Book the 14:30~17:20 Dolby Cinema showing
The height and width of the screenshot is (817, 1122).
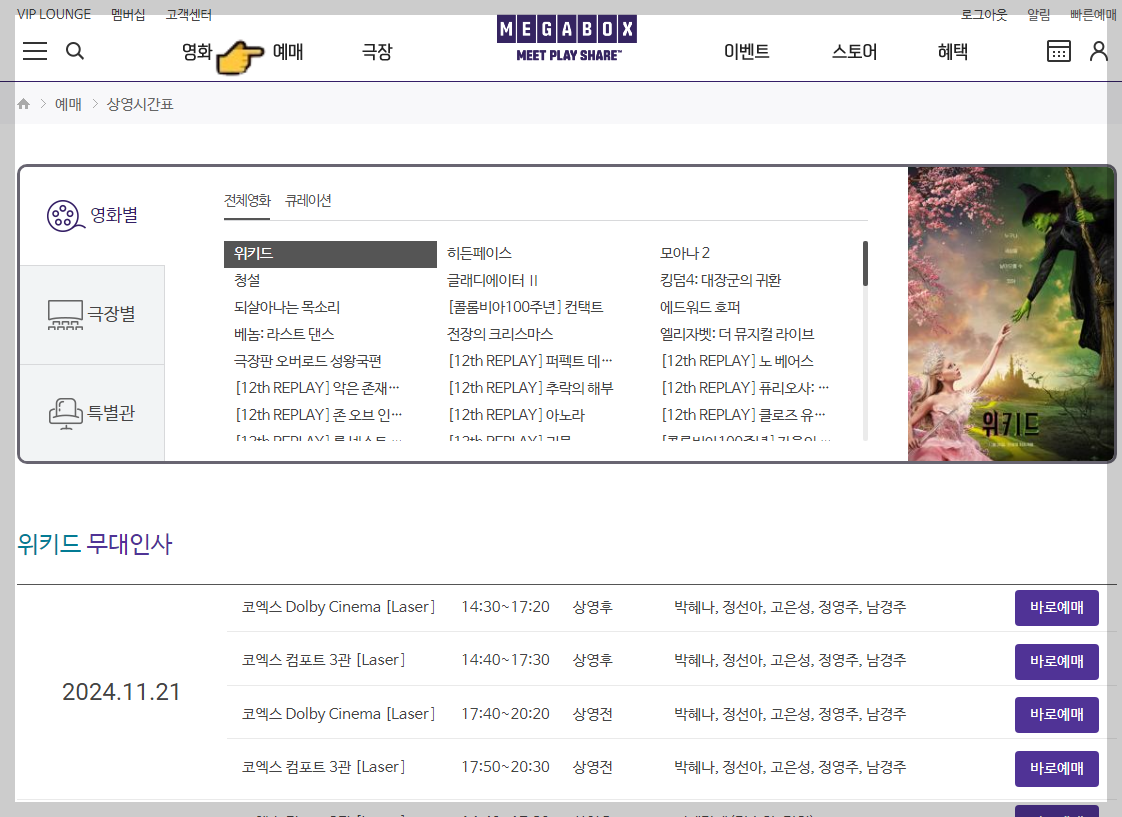pyautogui.click(x=1056, y=608)
